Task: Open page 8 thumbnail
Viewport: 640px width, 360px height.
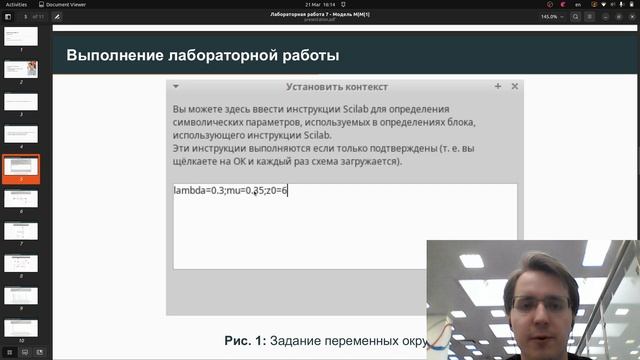Action: (21, 263)
